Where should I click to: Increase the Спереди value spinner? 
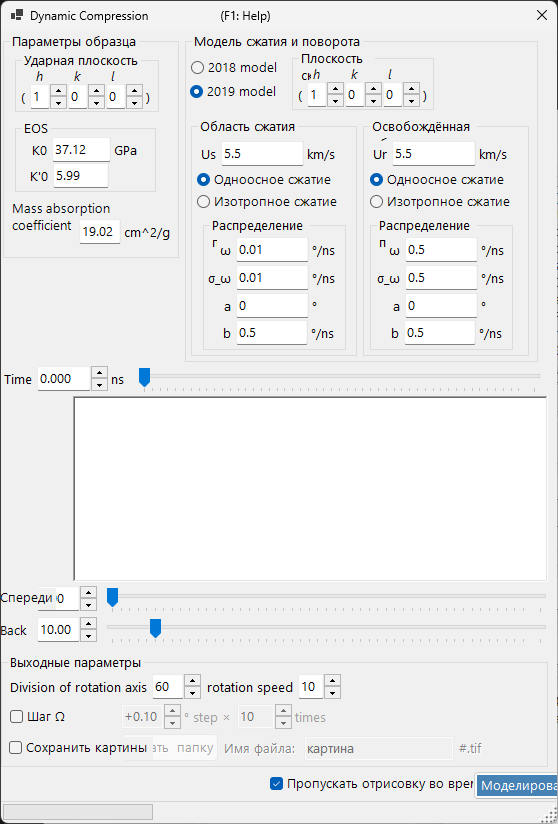88,592
